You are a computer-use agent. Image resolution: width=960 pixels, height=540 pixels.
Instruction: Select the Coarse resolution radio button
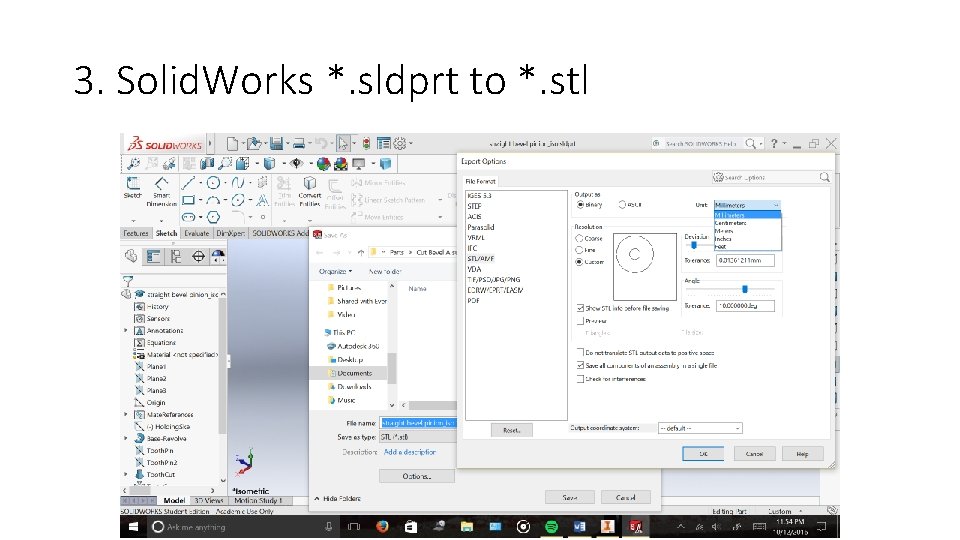579,238
